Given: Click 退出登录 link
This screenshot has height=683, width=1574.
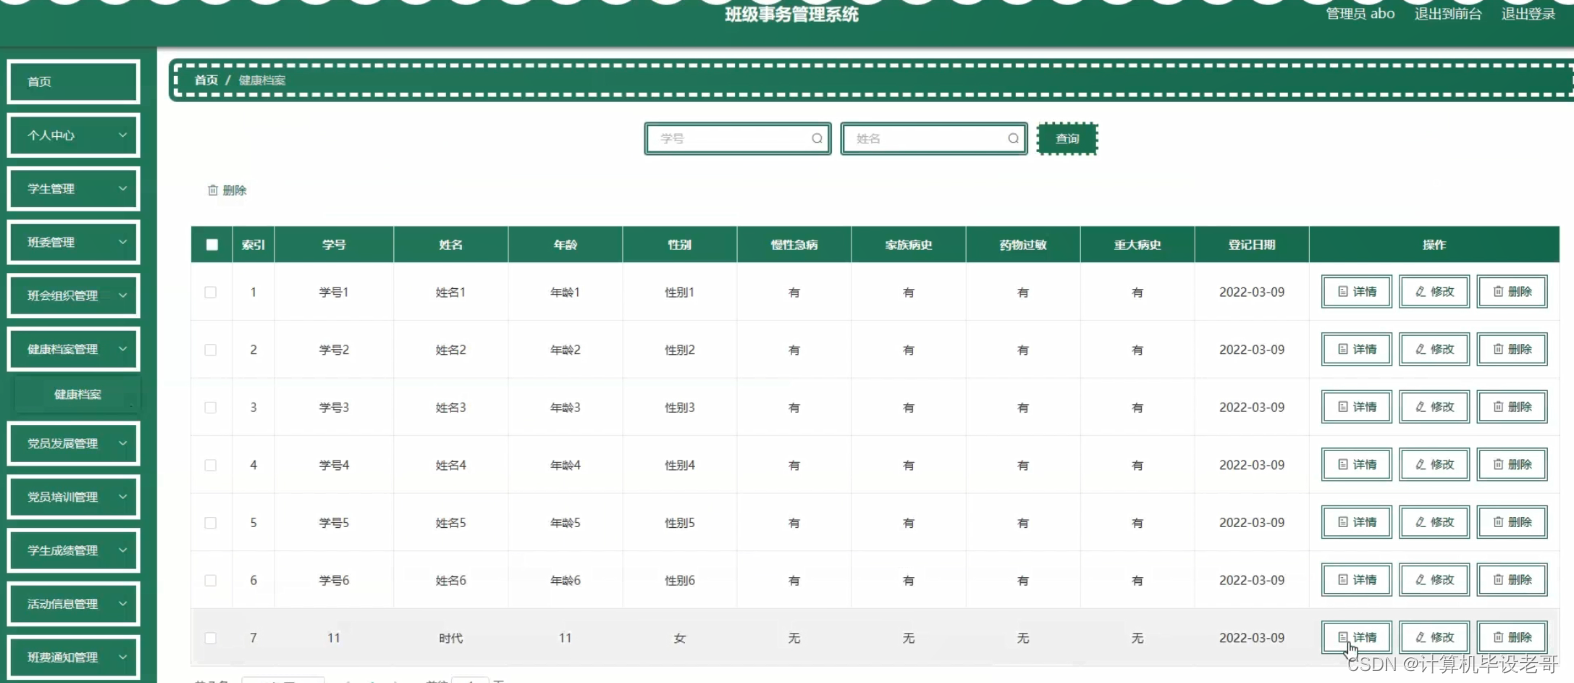Looking at the screenshot, I should [1528, 14].
